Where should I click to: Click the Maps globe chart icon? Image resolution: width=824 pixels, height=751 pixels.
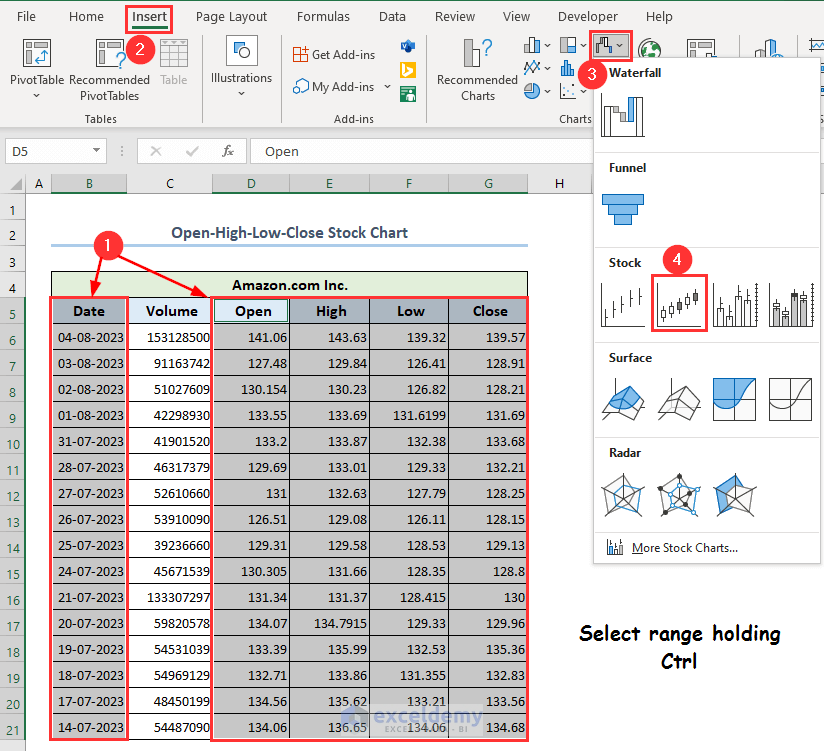tap(650, 49)
